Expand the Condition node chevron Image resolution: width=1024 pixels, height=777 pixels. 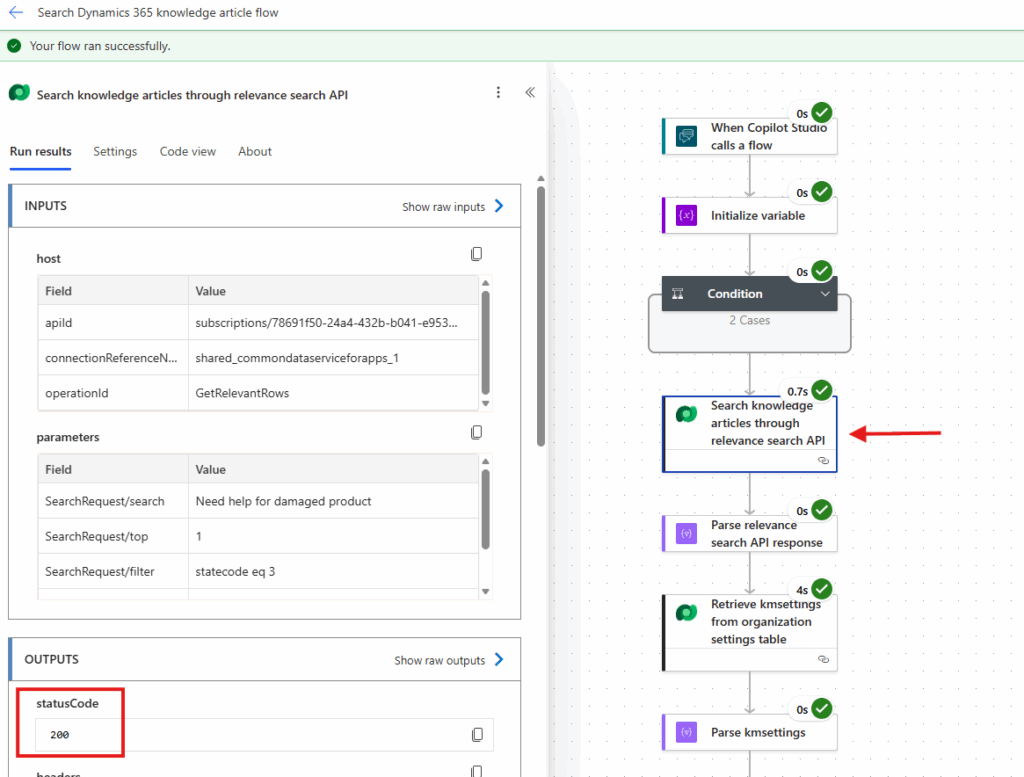click(825, 294)
